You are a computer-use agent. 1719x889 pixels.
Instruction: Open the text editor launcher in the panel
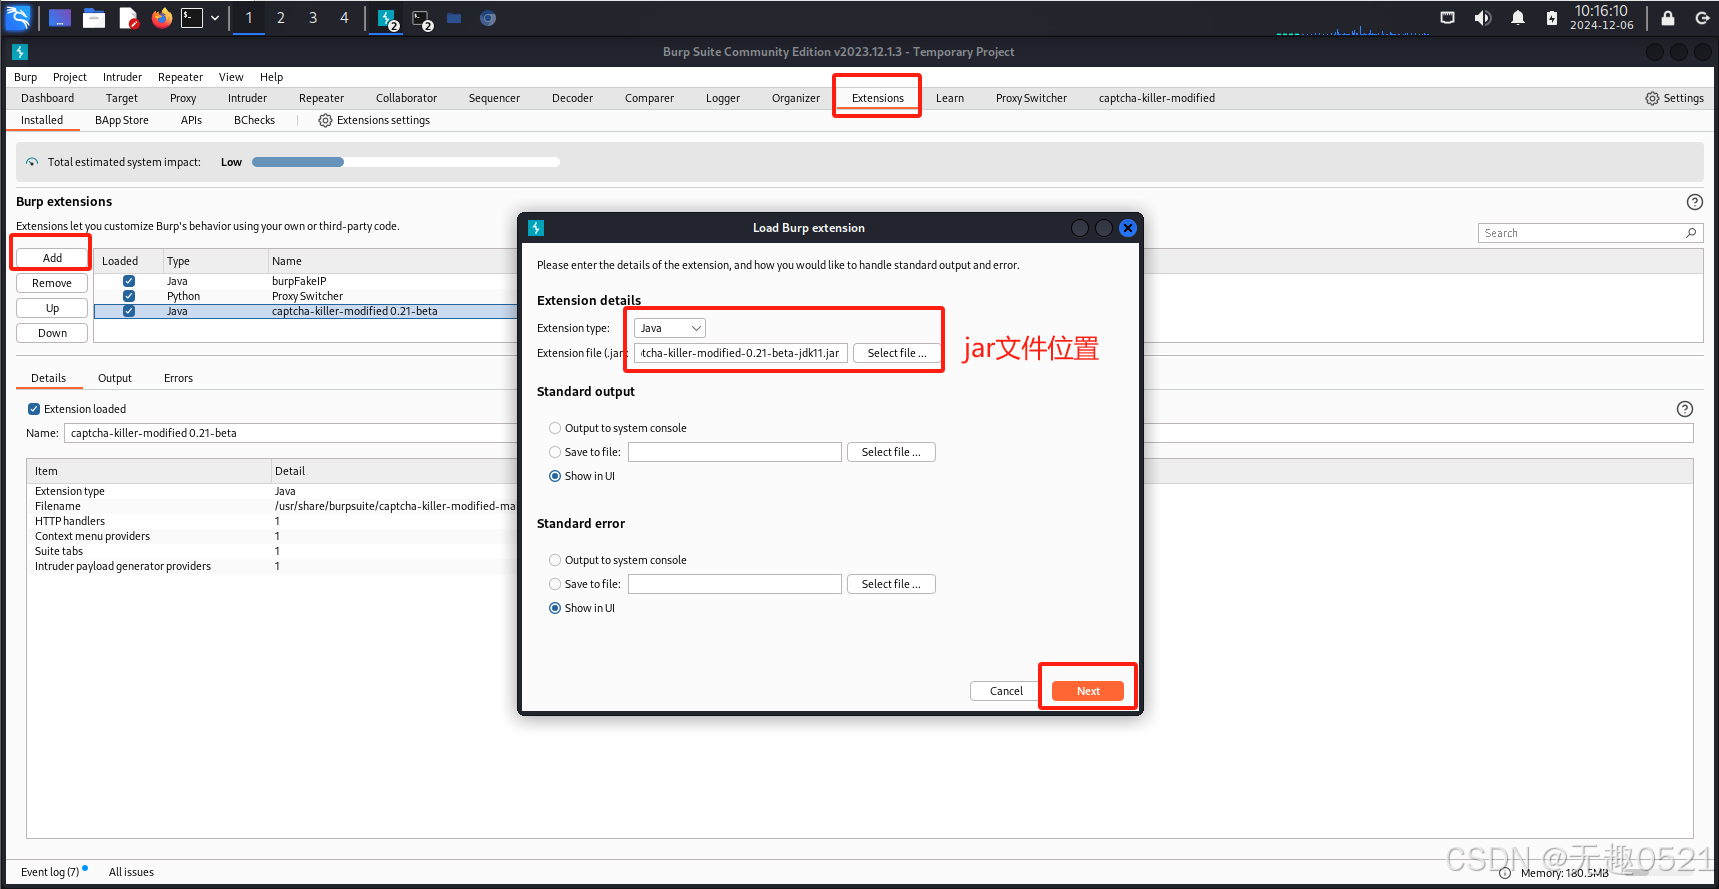[x=128, y=18]
